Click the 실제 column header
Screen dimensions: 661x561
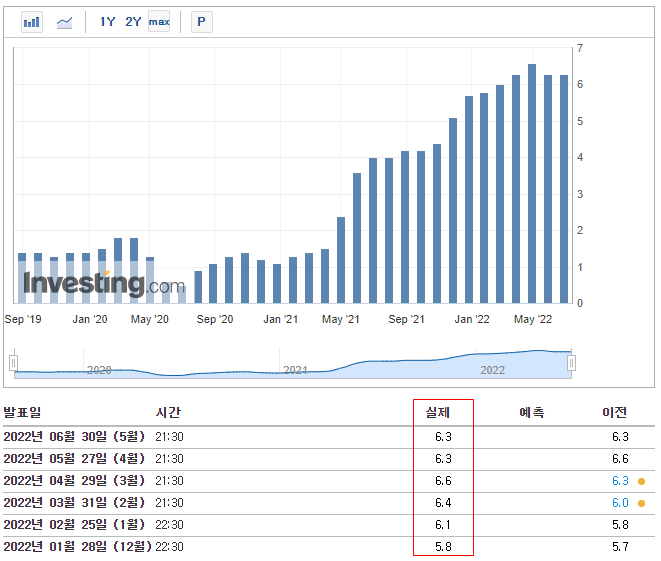pos(438,412)
